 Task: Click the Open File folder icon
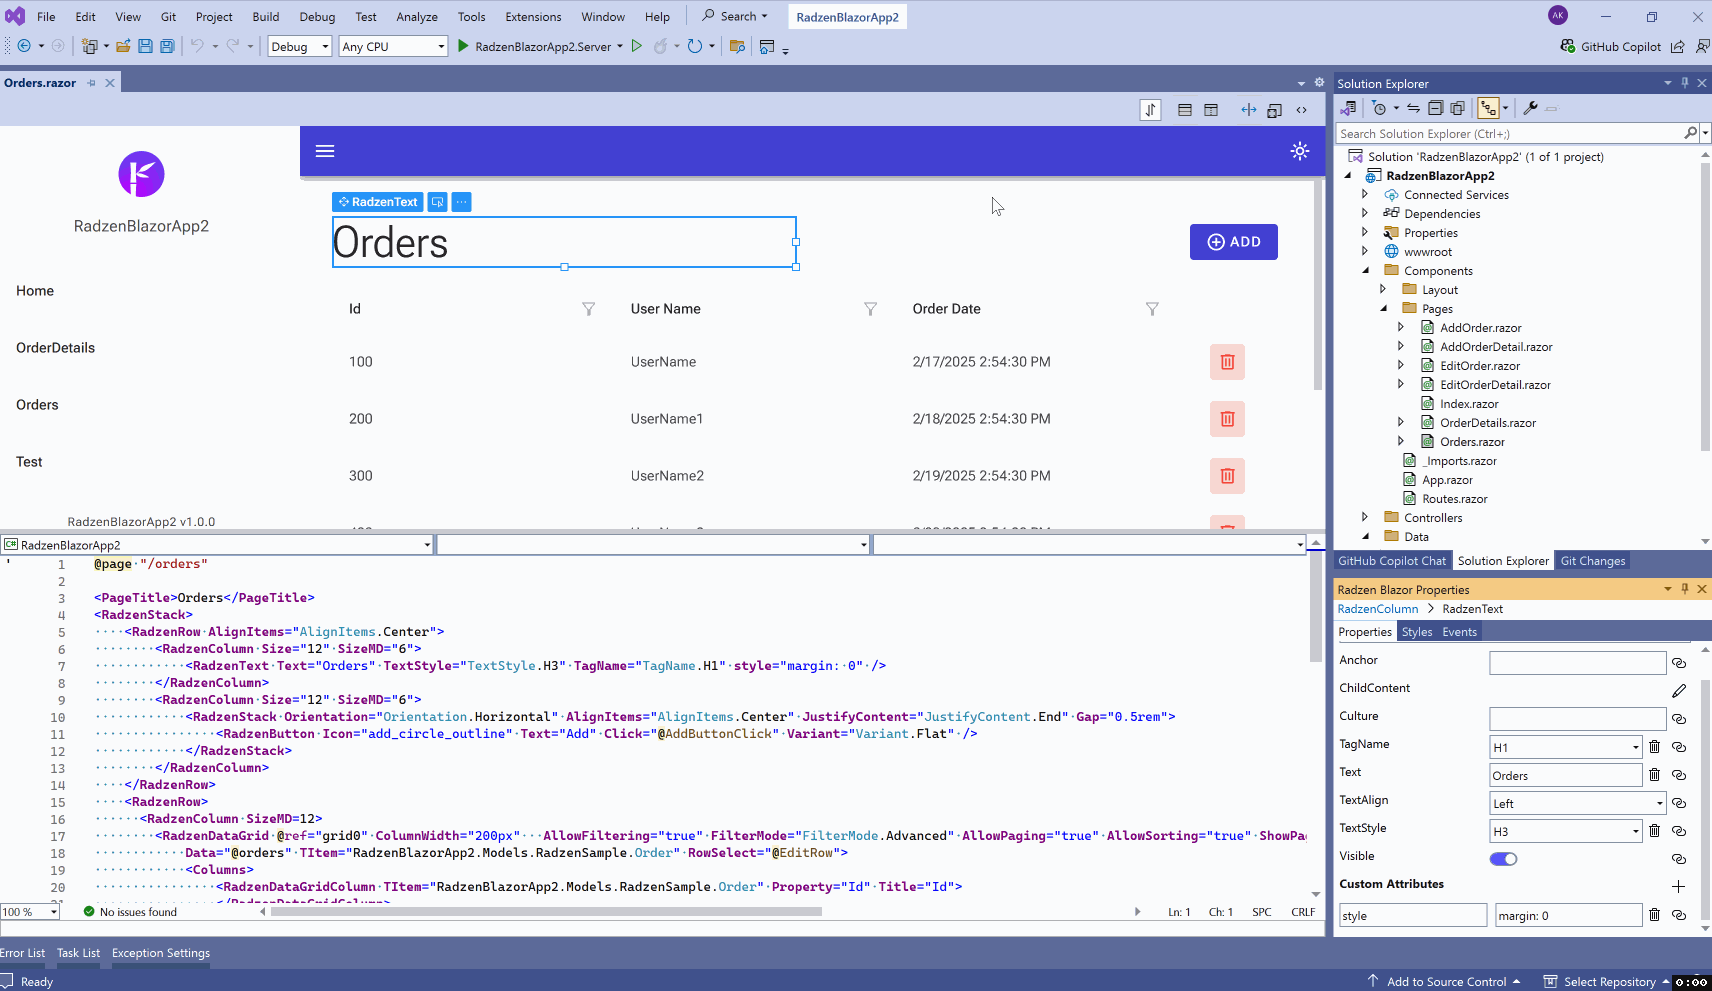coord(123,46)
